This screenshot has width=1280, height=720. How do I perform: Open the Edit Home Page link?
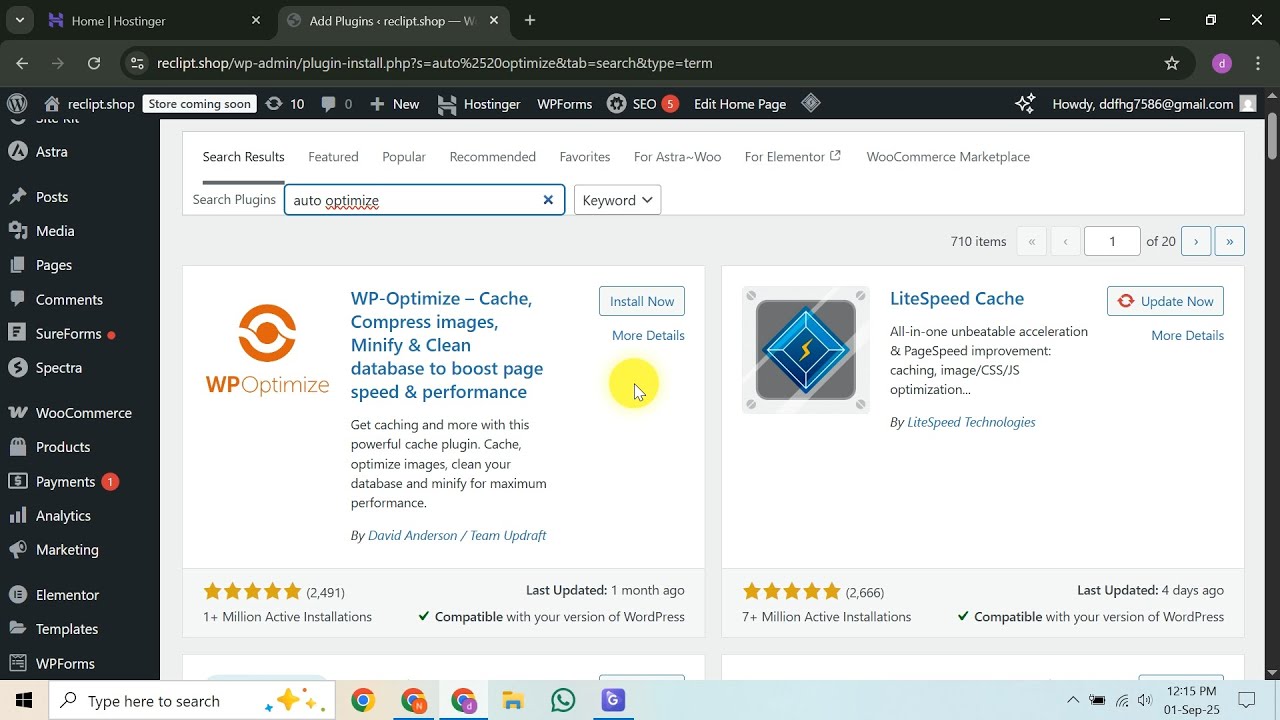[740, 104]
